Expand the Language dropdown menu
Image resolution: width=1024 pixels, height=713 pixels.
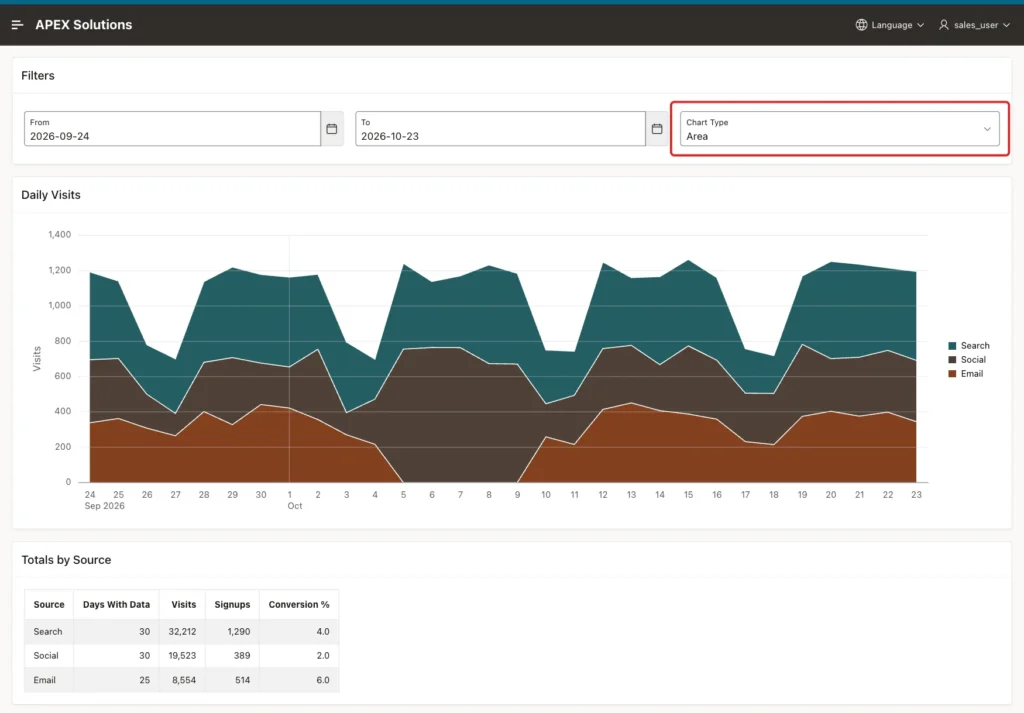tap(890, 25)
